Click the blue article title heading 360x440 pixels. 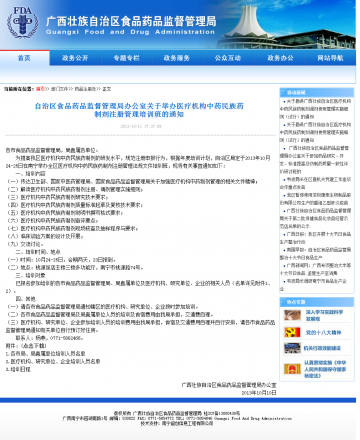tap(139, 110)
